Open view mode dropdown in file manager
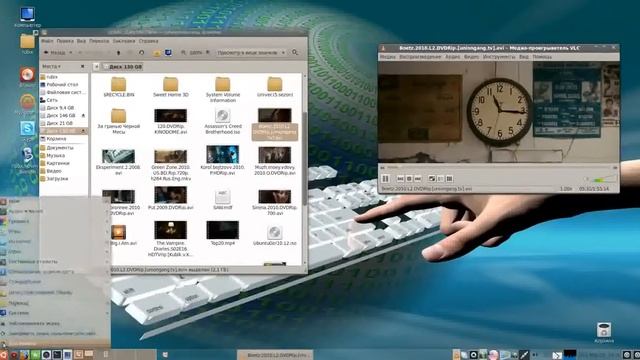 coord(251,53)
